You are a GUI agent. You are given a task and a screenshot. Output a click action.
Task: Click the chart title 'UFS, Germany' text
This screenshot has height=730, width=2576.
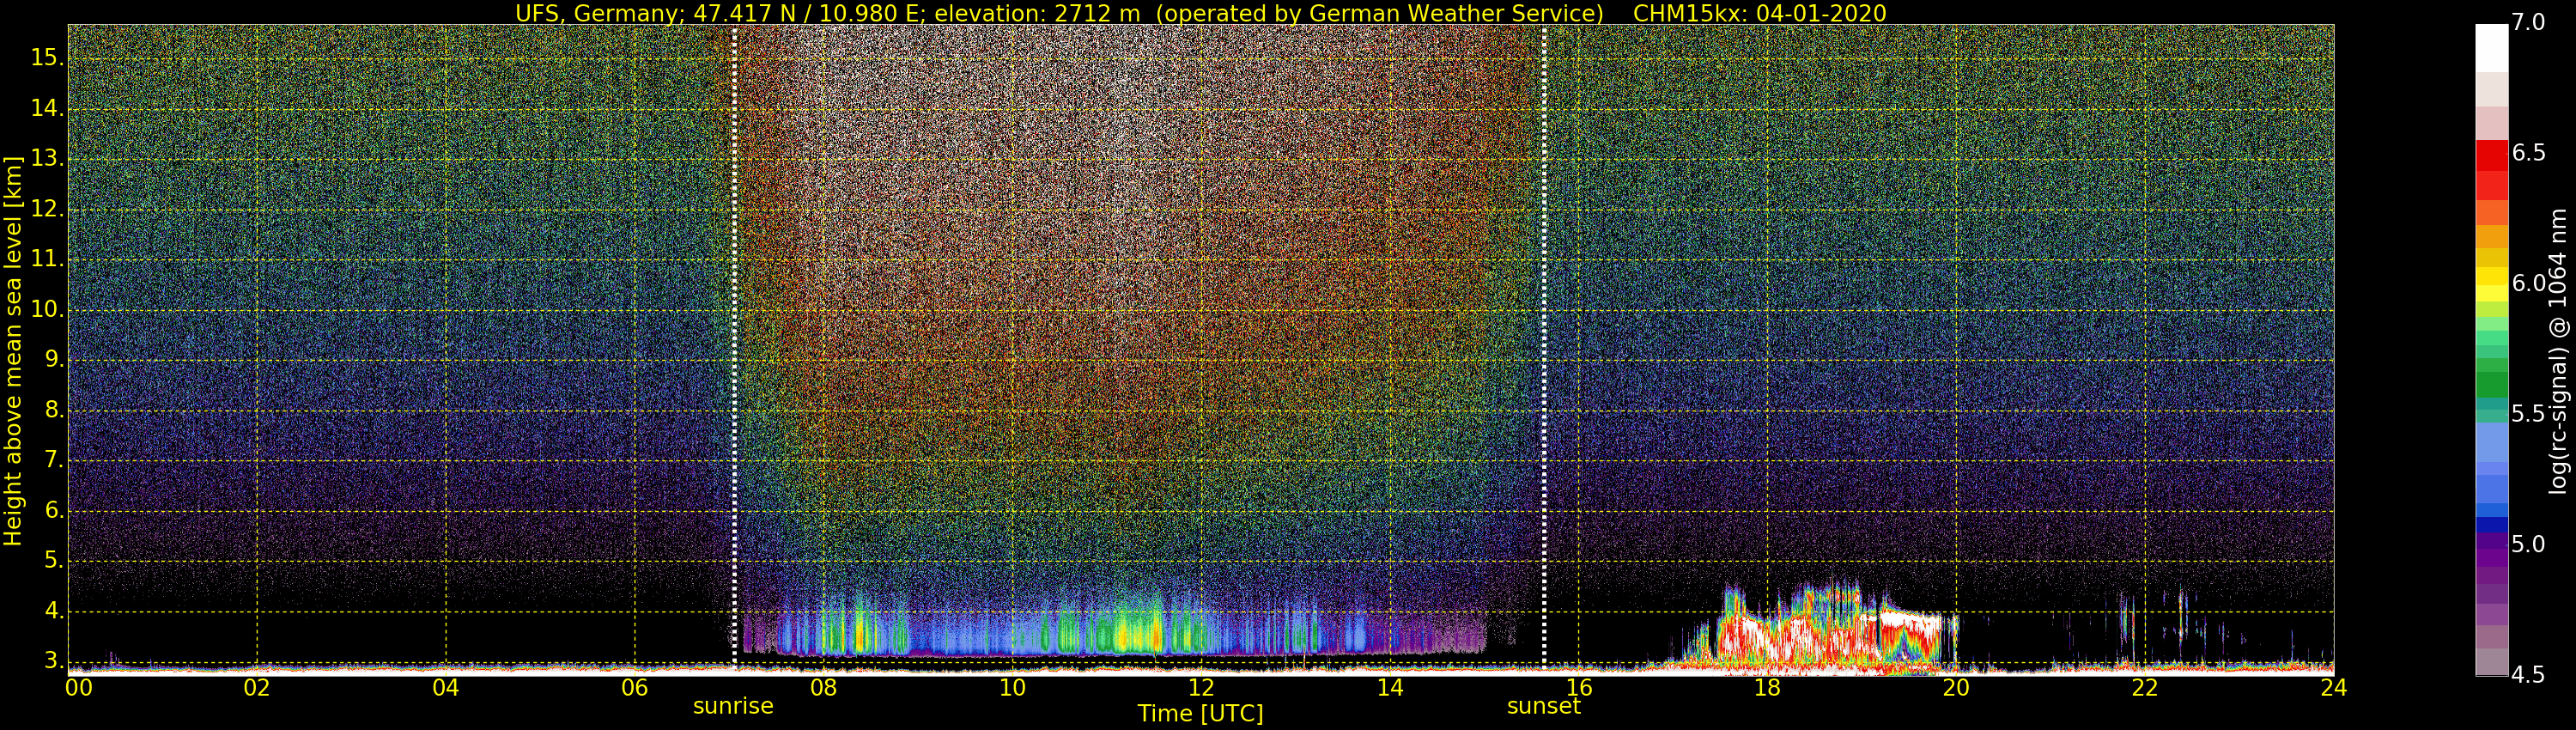[x=598, y=13]
